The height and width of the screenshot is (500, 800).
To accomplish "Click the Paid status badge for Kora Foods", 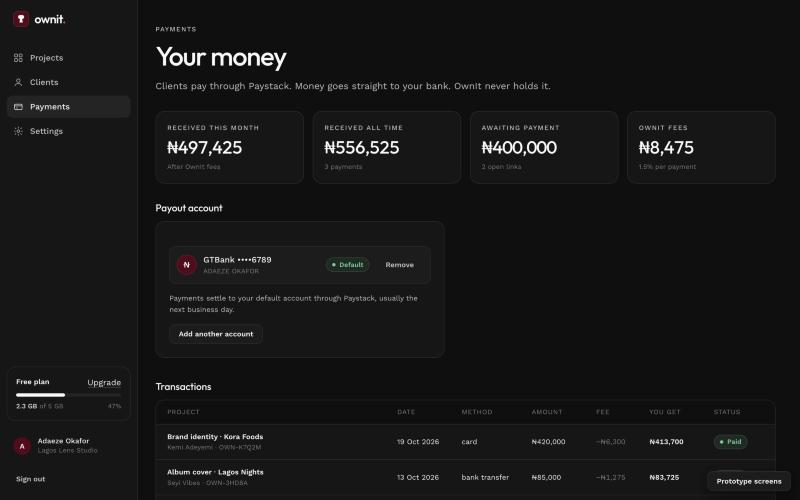I will coord(730,442).
